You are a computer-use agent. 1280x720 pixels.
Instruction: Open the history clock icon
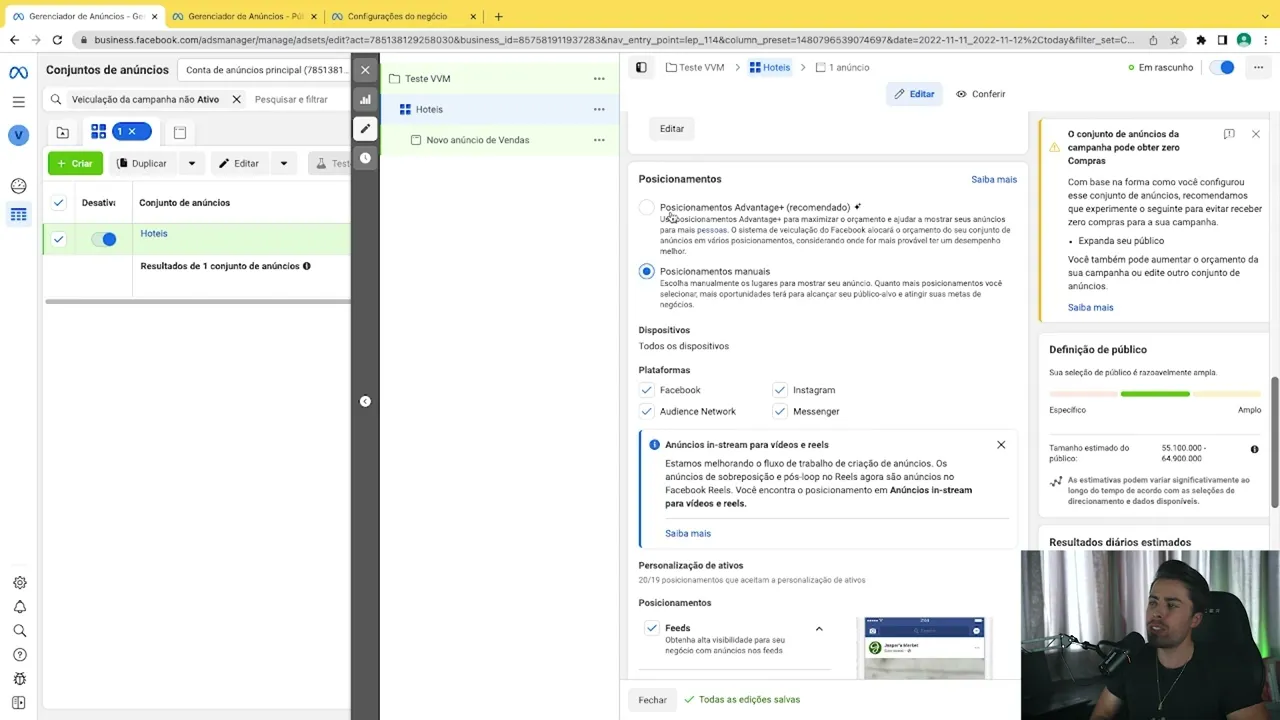point(365,158)
